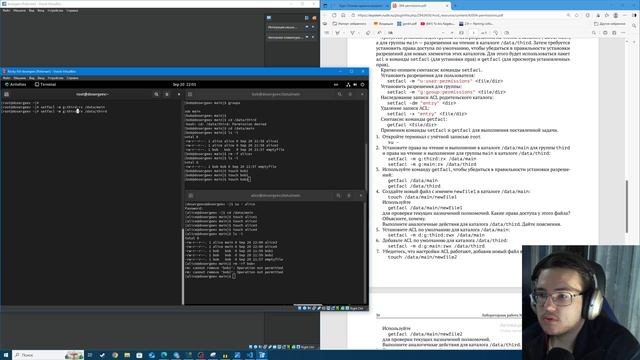Open hamburger menu in root terminal header
The height and width of the screenshot is (360, 640).
[167, 94]
